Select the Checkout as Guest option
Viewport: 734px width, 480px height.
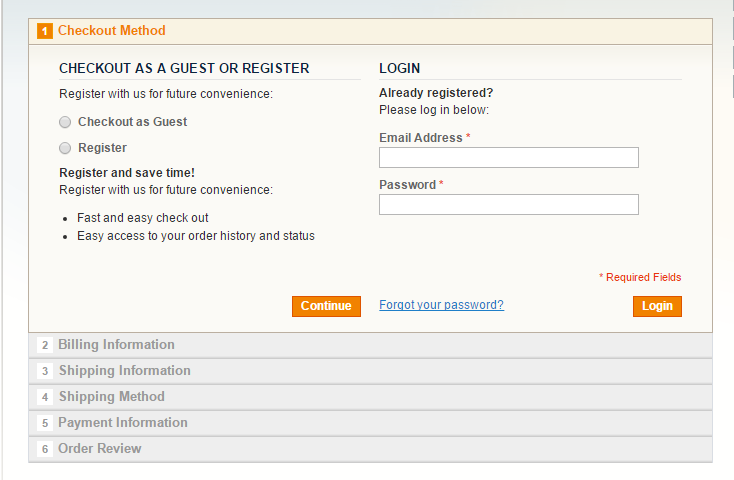tap(65, 122)
